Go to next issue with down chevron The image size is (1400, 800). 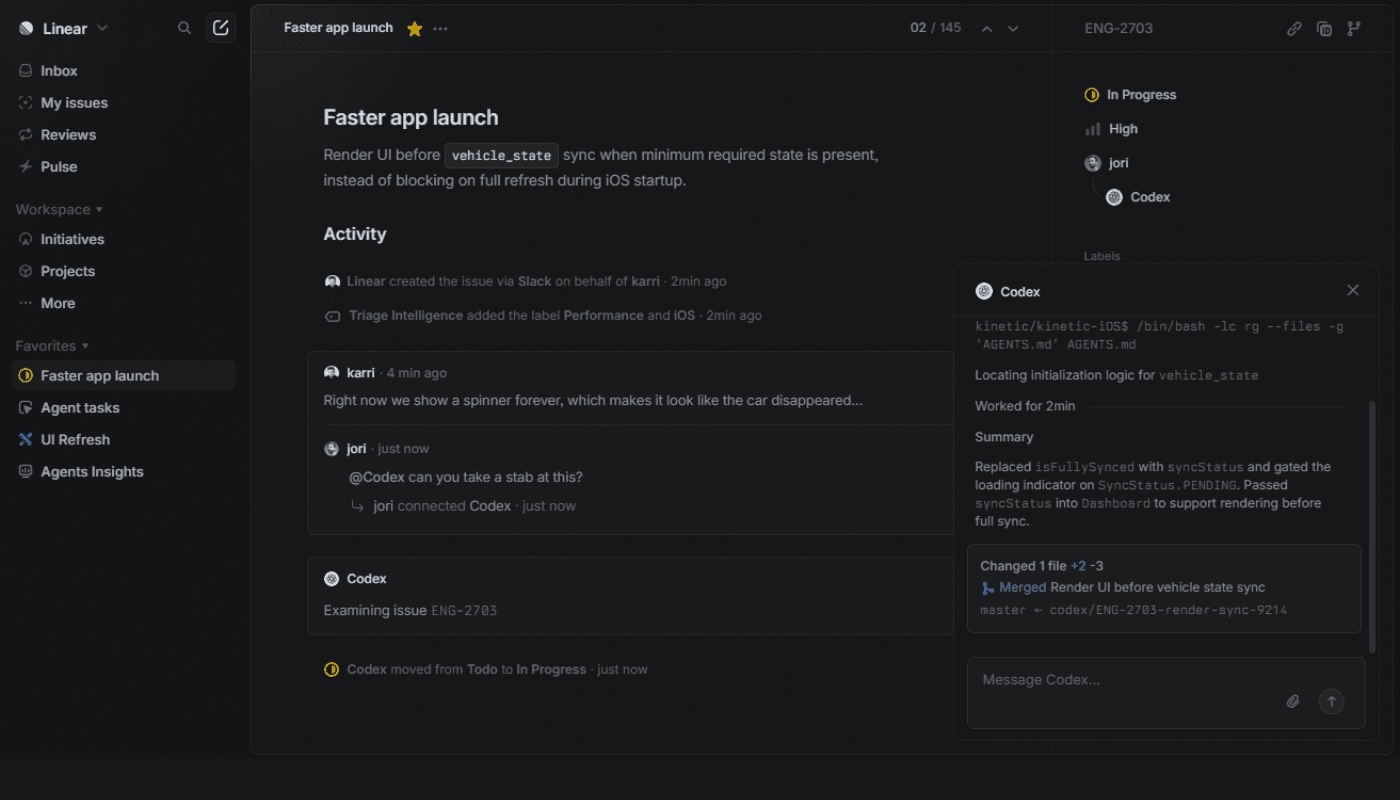tap(1013, 29)
